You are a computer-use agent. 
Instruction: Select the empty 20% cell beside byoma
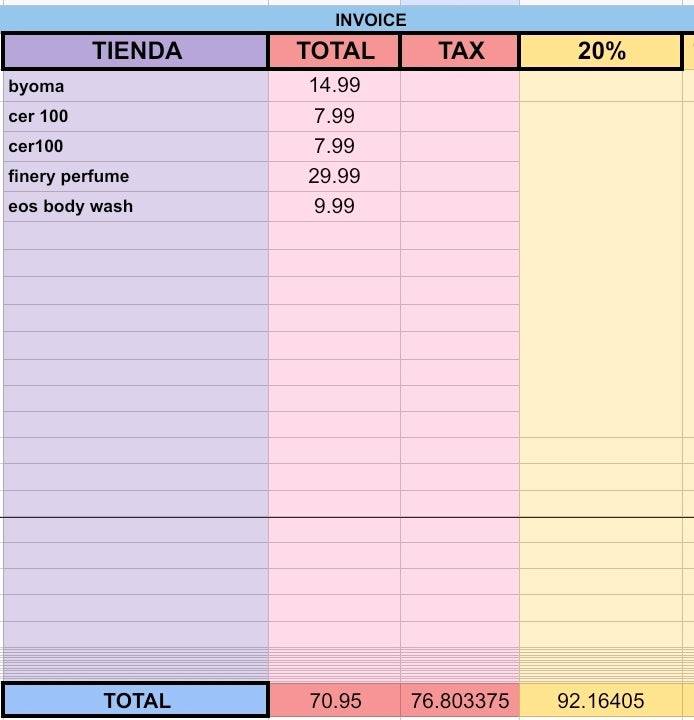pyautogui.click(x=601, y=86)
